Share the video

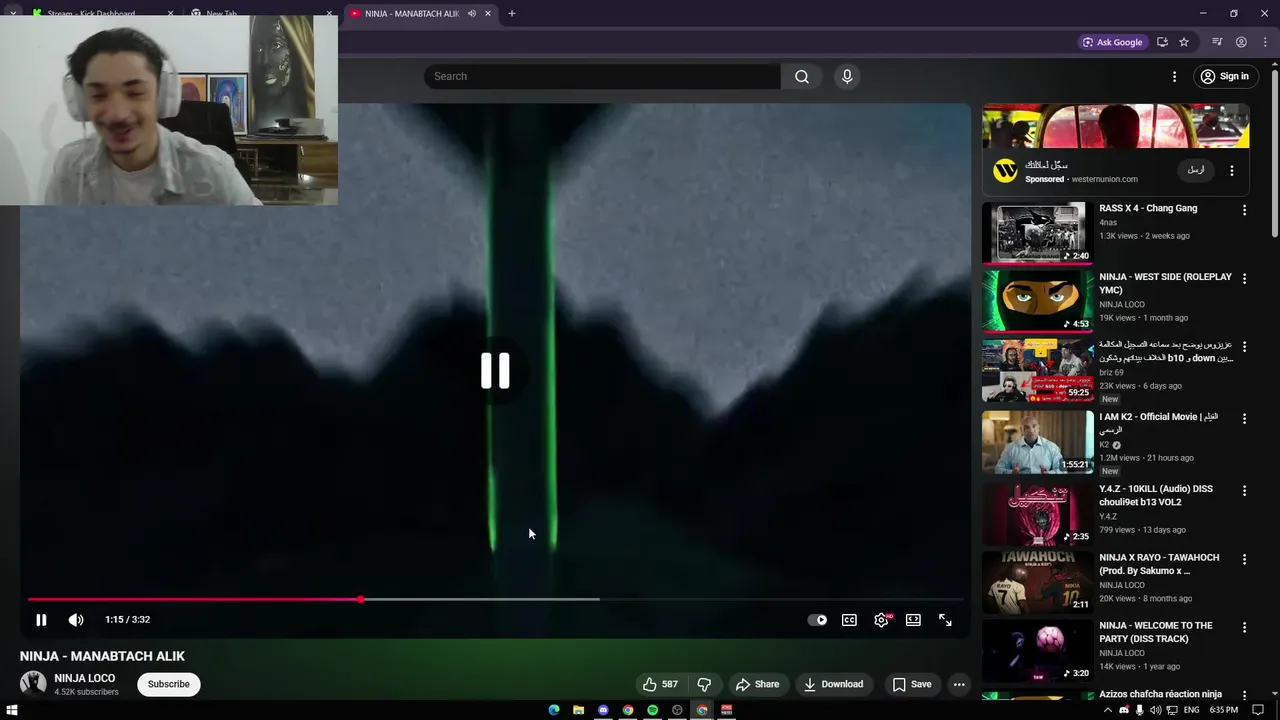pos(757,684)
